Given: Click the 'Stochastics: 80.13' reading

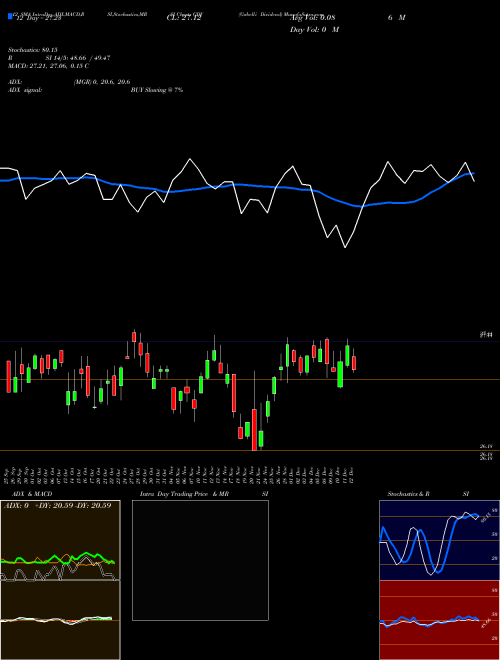Looking at the screenshot, I should point(32,50).
